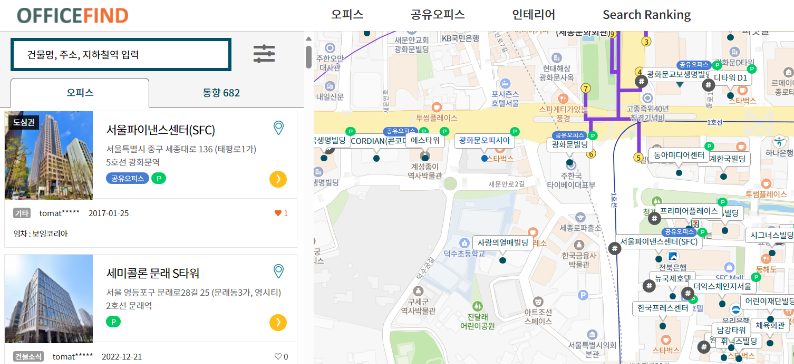Click the hash marker beside 프리미어플레이스
This screenshot has width=794, height=364.
point(654,219)
